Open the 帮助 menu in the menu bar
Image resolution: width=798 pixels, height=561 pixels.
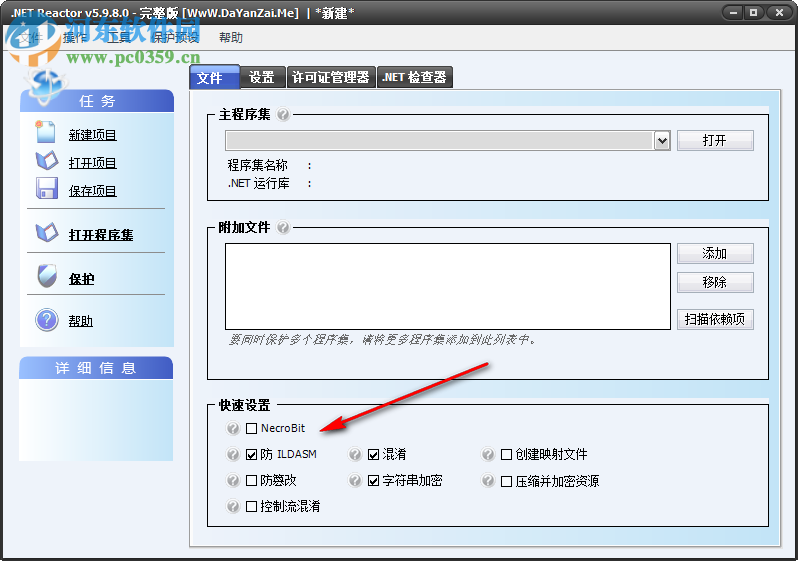pos(231,37)
